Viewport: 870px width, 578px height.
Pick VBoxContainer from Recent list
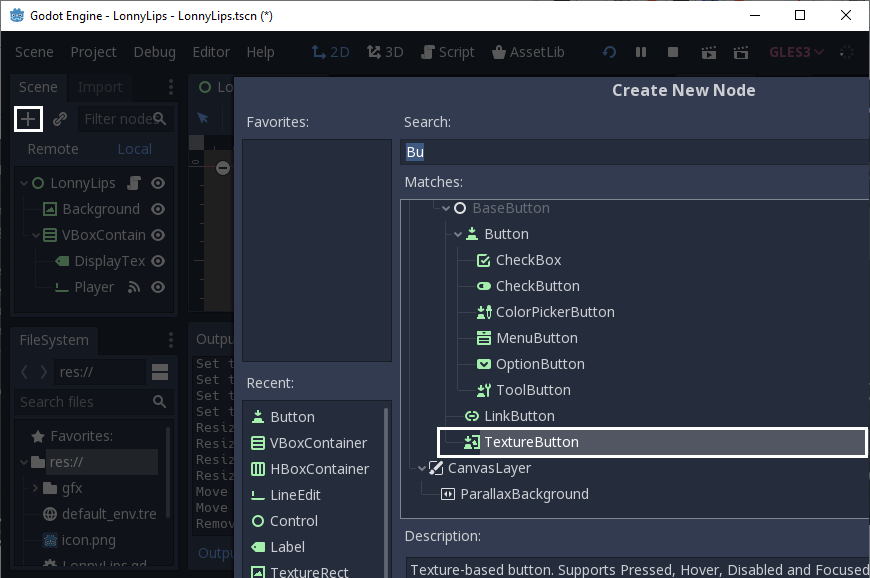[x=310, y=443]
